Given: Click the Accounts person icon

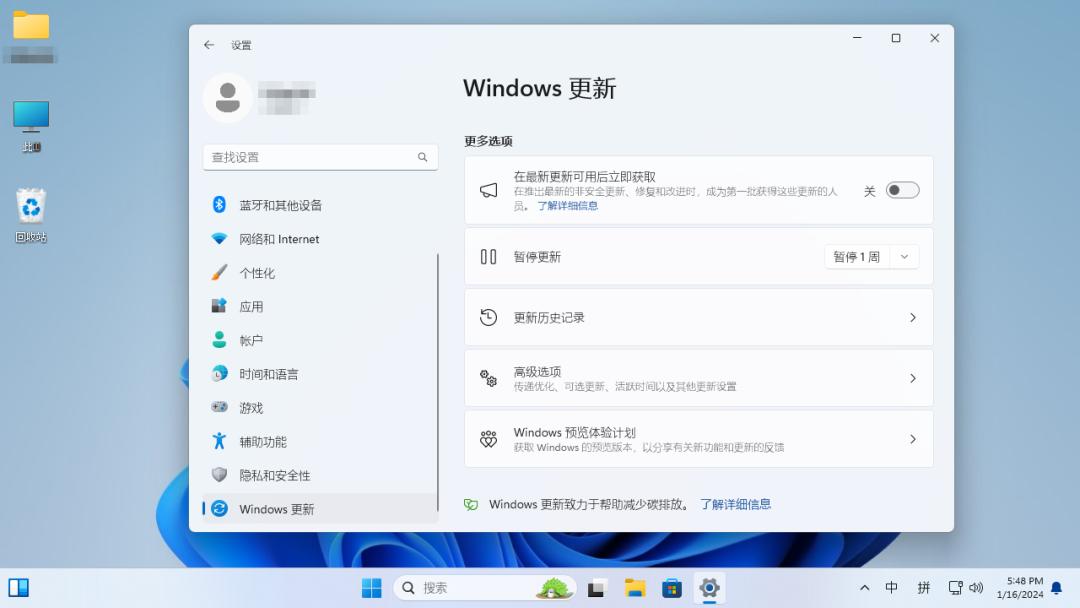Looking at the screenshot, I should [219, 339].
